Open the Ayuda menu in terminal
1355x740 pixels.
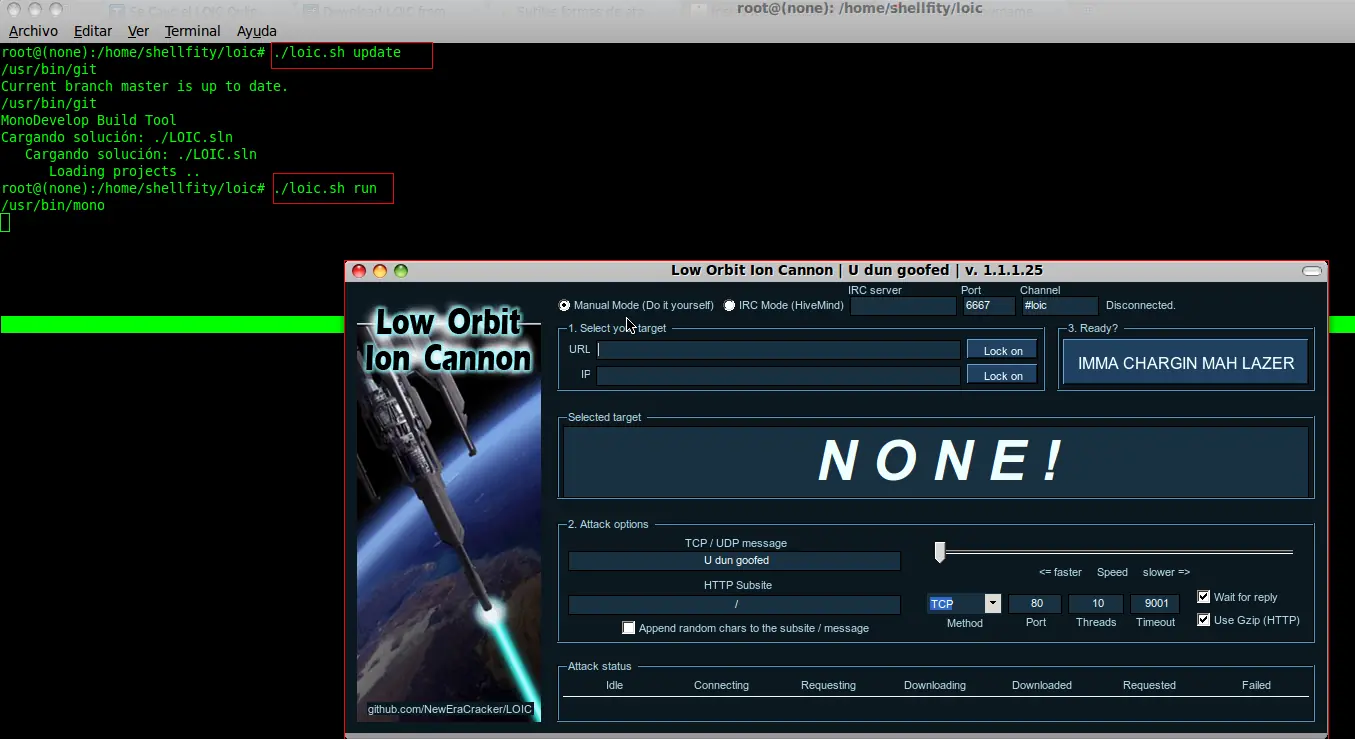coord(257,31)
